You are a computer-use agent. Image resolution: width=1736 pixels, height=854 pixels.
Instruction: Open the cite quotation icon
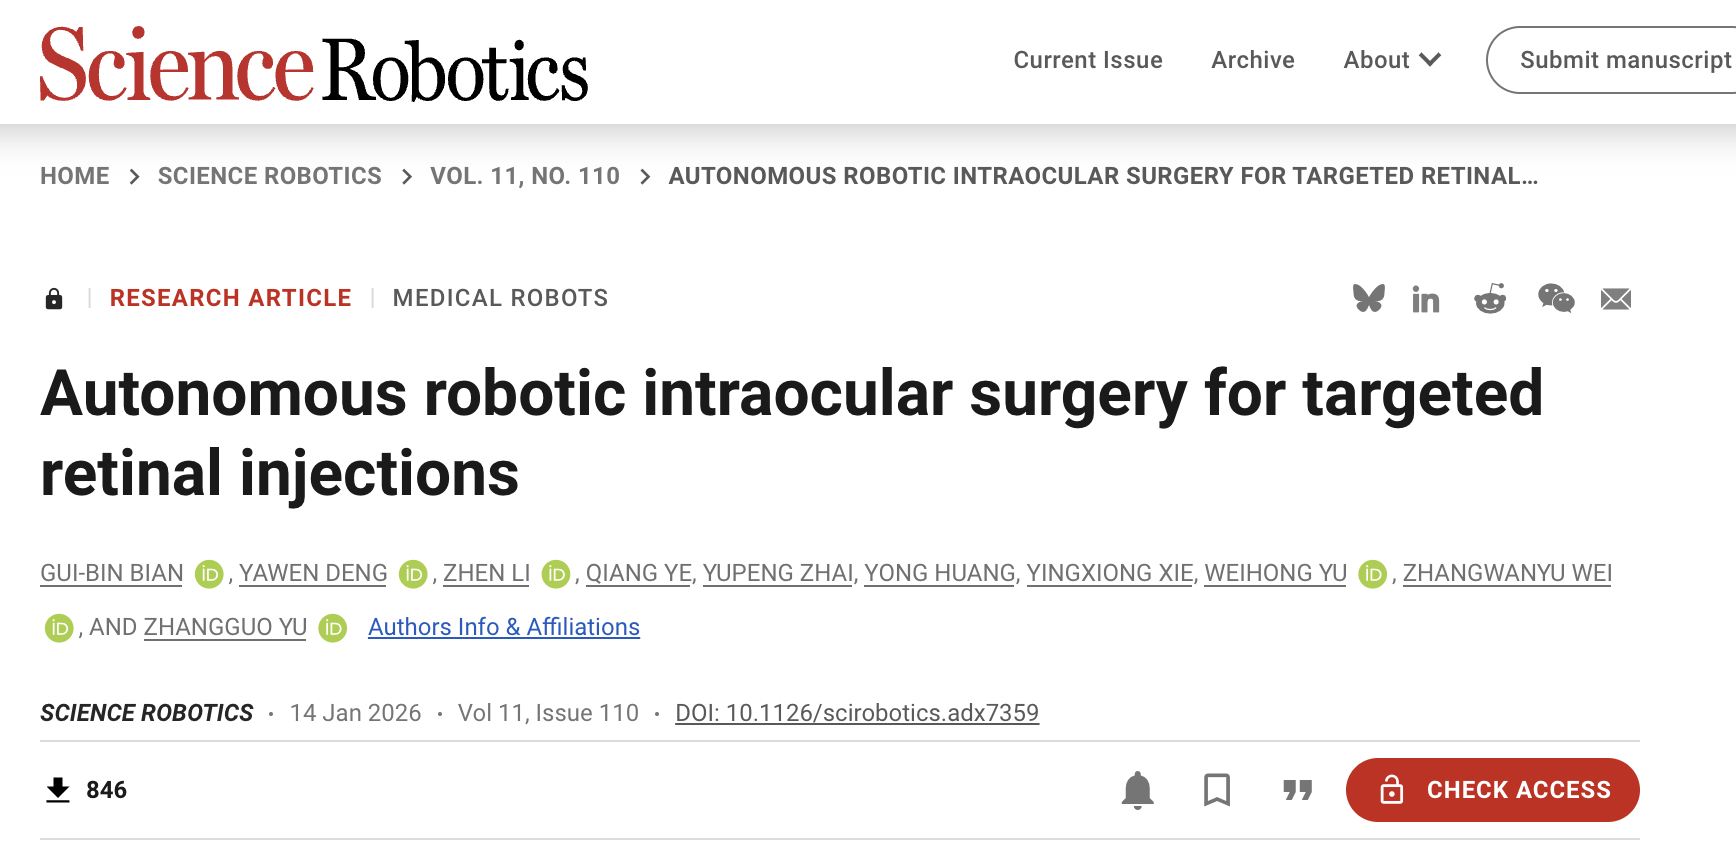[x=1297, y=790]
